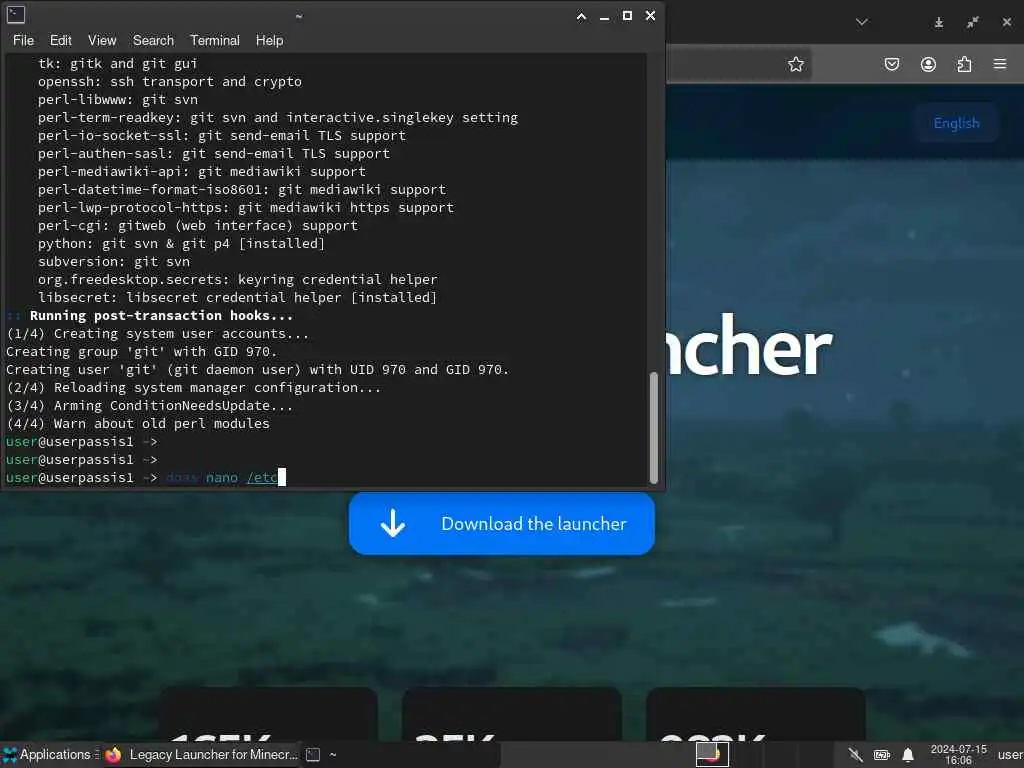Open the Terminal menu
The width and height of the screenshot is (1024, 768).
[x=215, y=40]
